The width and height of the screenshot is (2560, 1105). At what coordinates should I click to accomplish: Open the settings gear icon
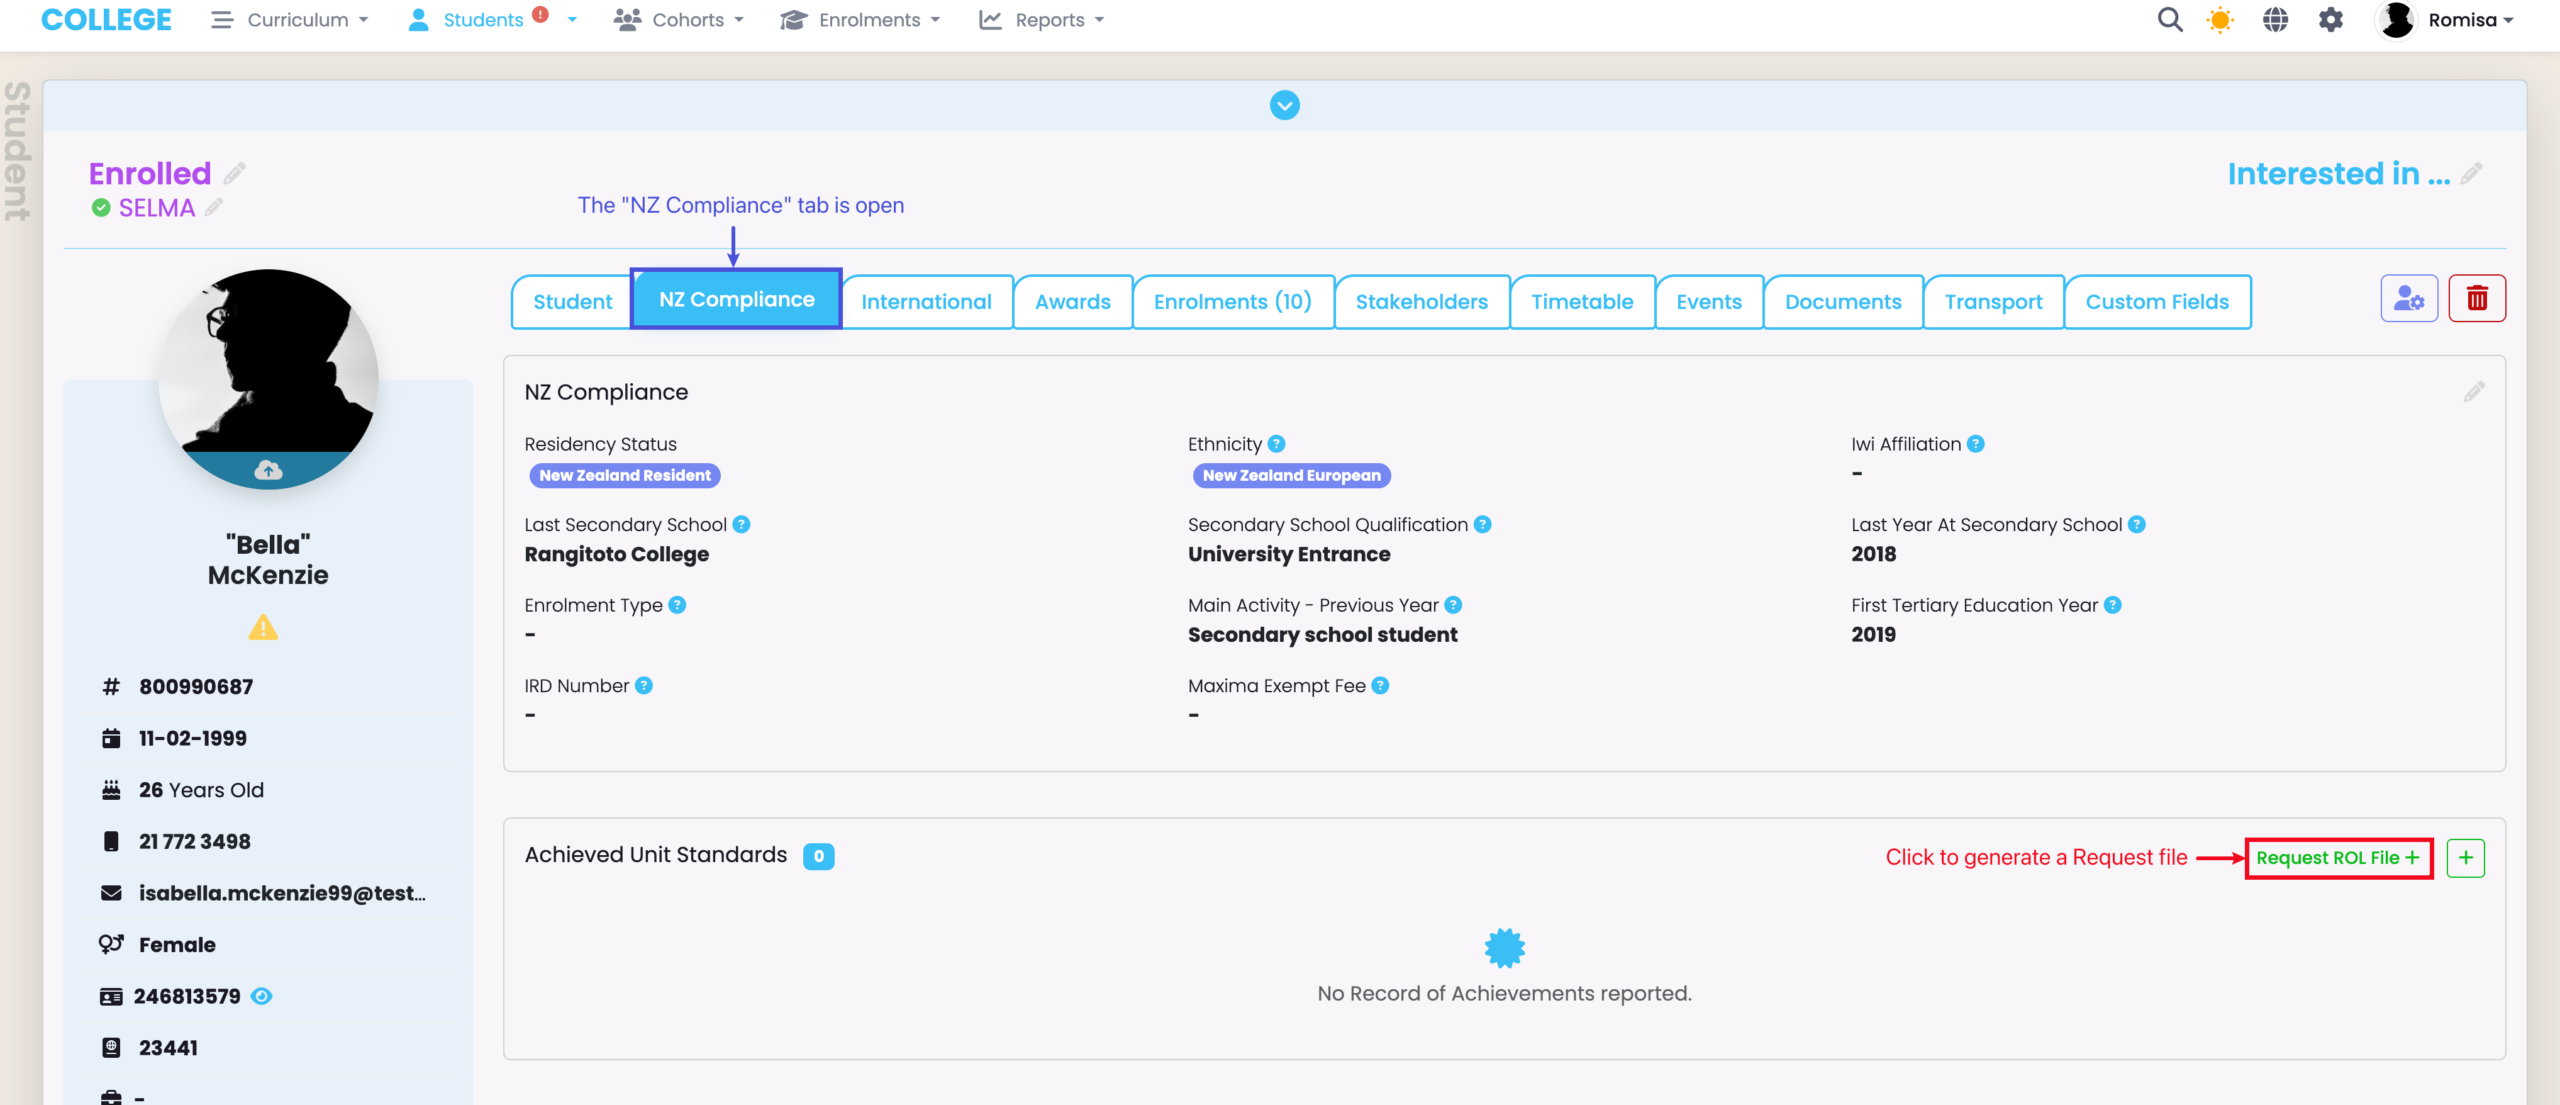(2331, 20)
